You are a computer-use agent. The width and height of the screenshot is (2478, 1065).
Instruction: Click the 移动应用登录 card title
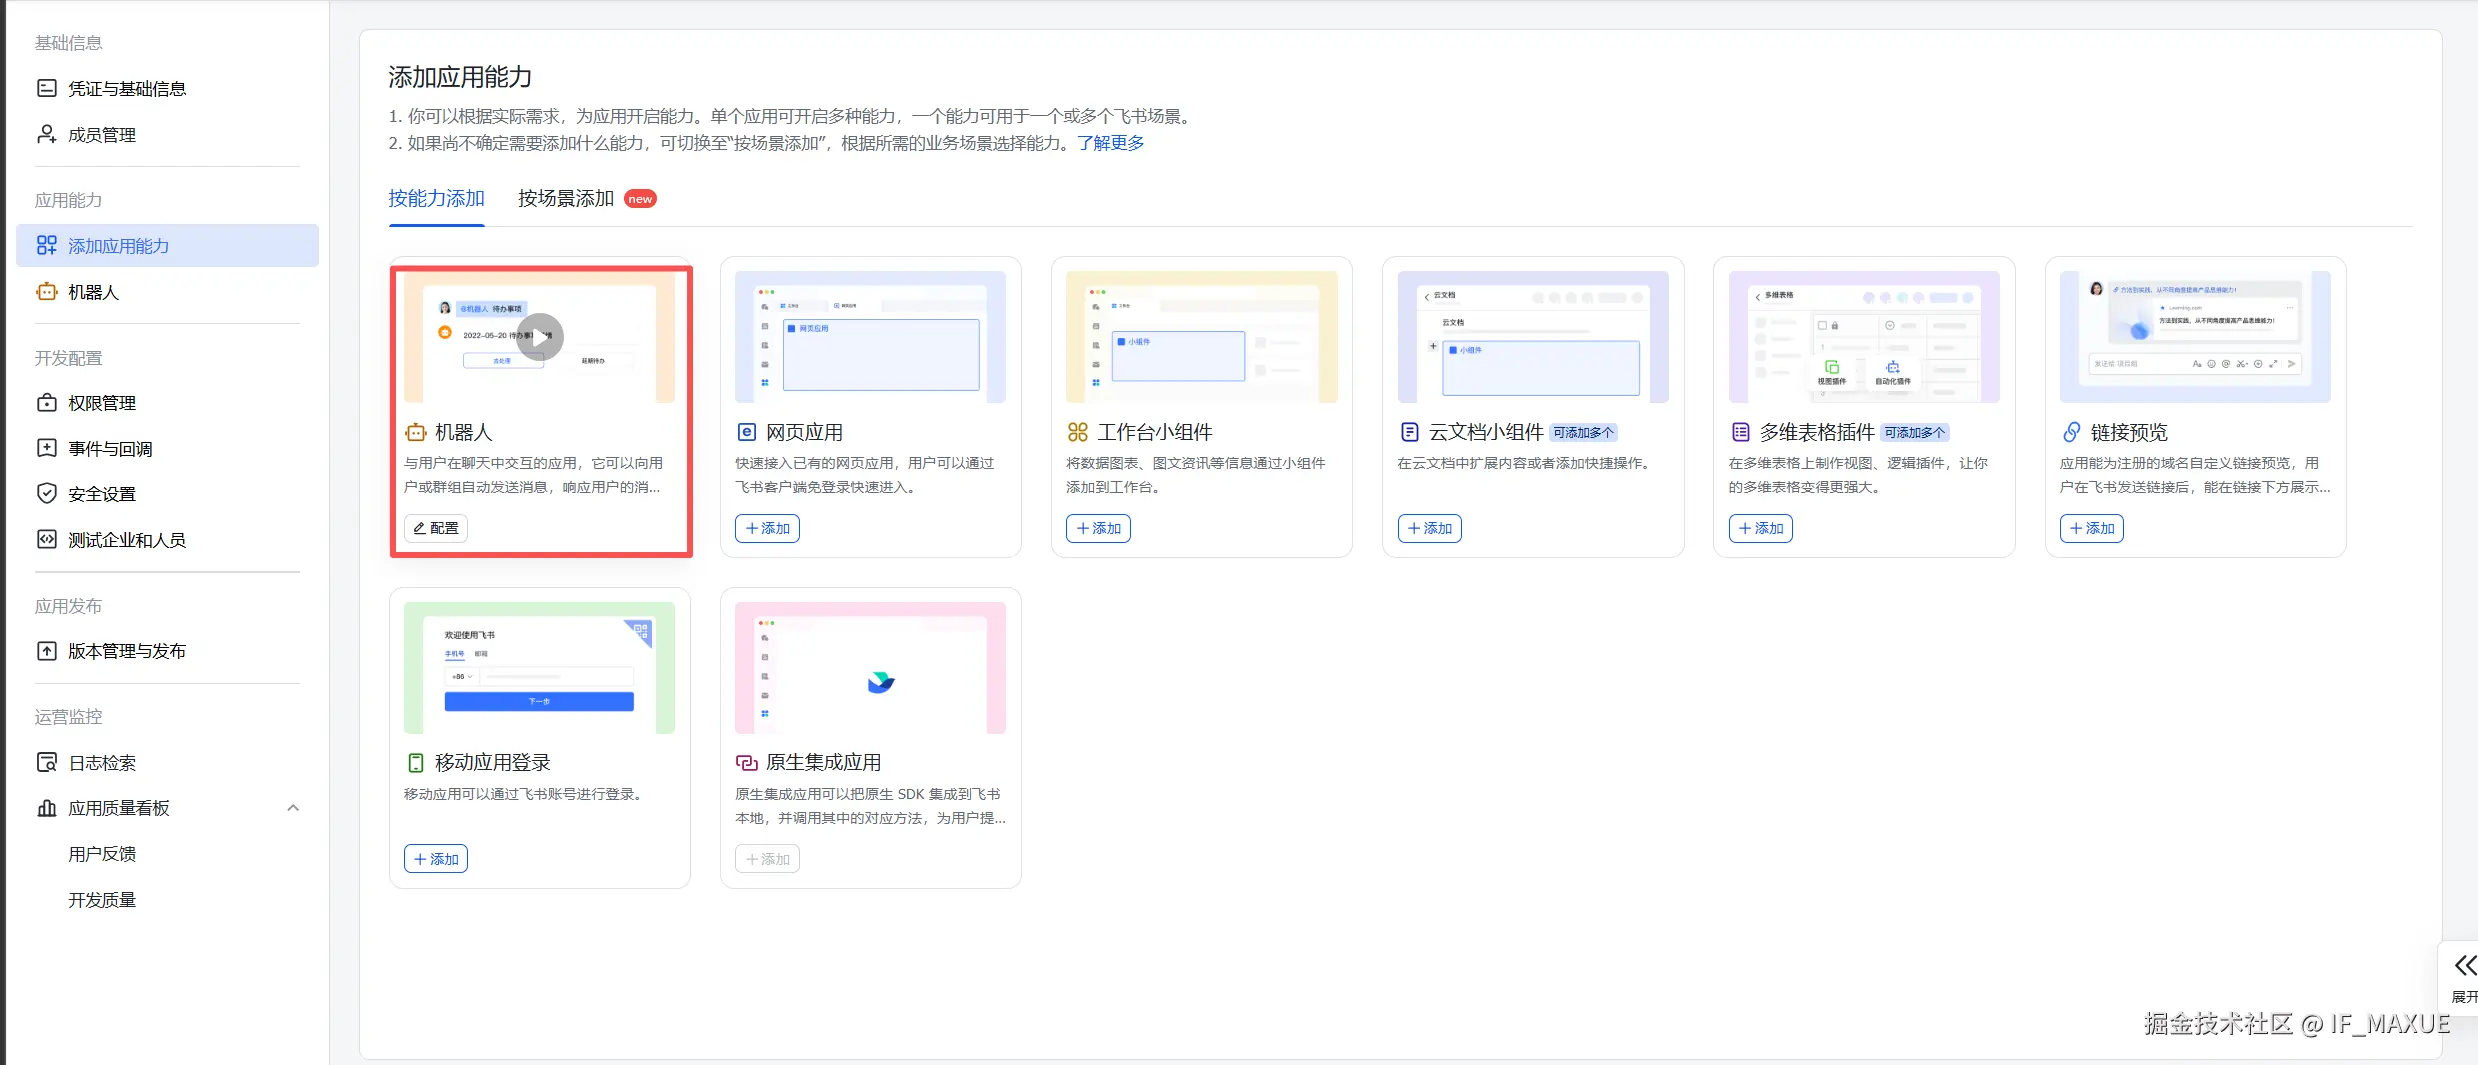[492, 762]
